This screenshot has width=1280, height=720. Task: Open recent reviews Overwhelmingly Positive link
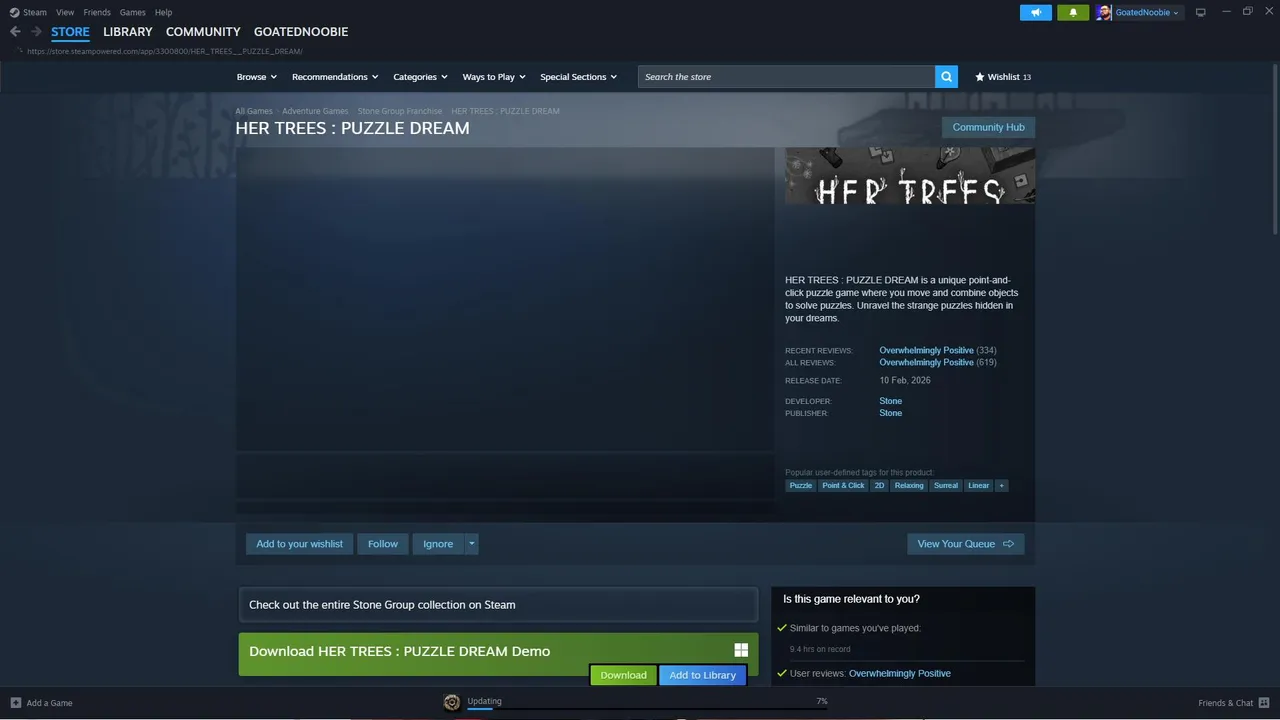point(926,350)
